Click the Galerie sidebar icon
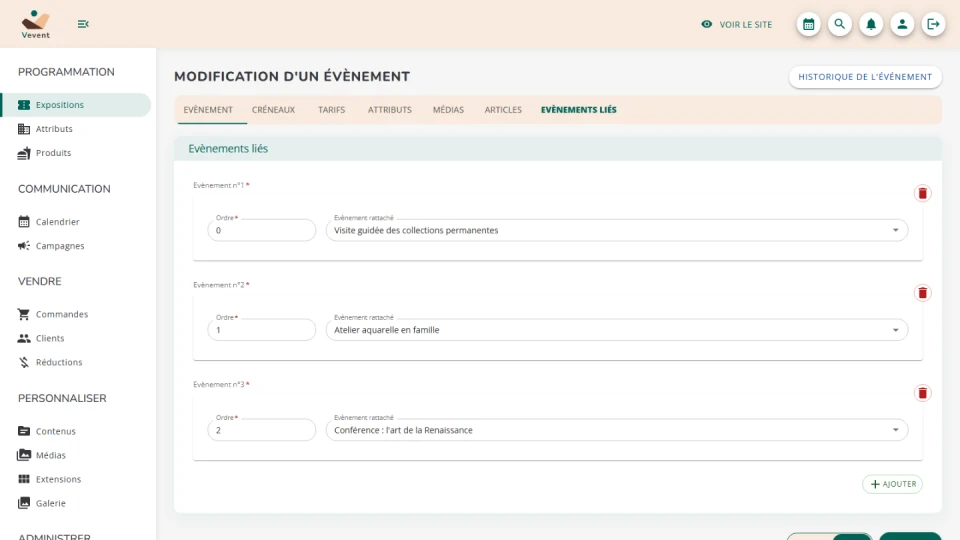The height and width of the screenshot is (540, 960). [x=24, y=503]
